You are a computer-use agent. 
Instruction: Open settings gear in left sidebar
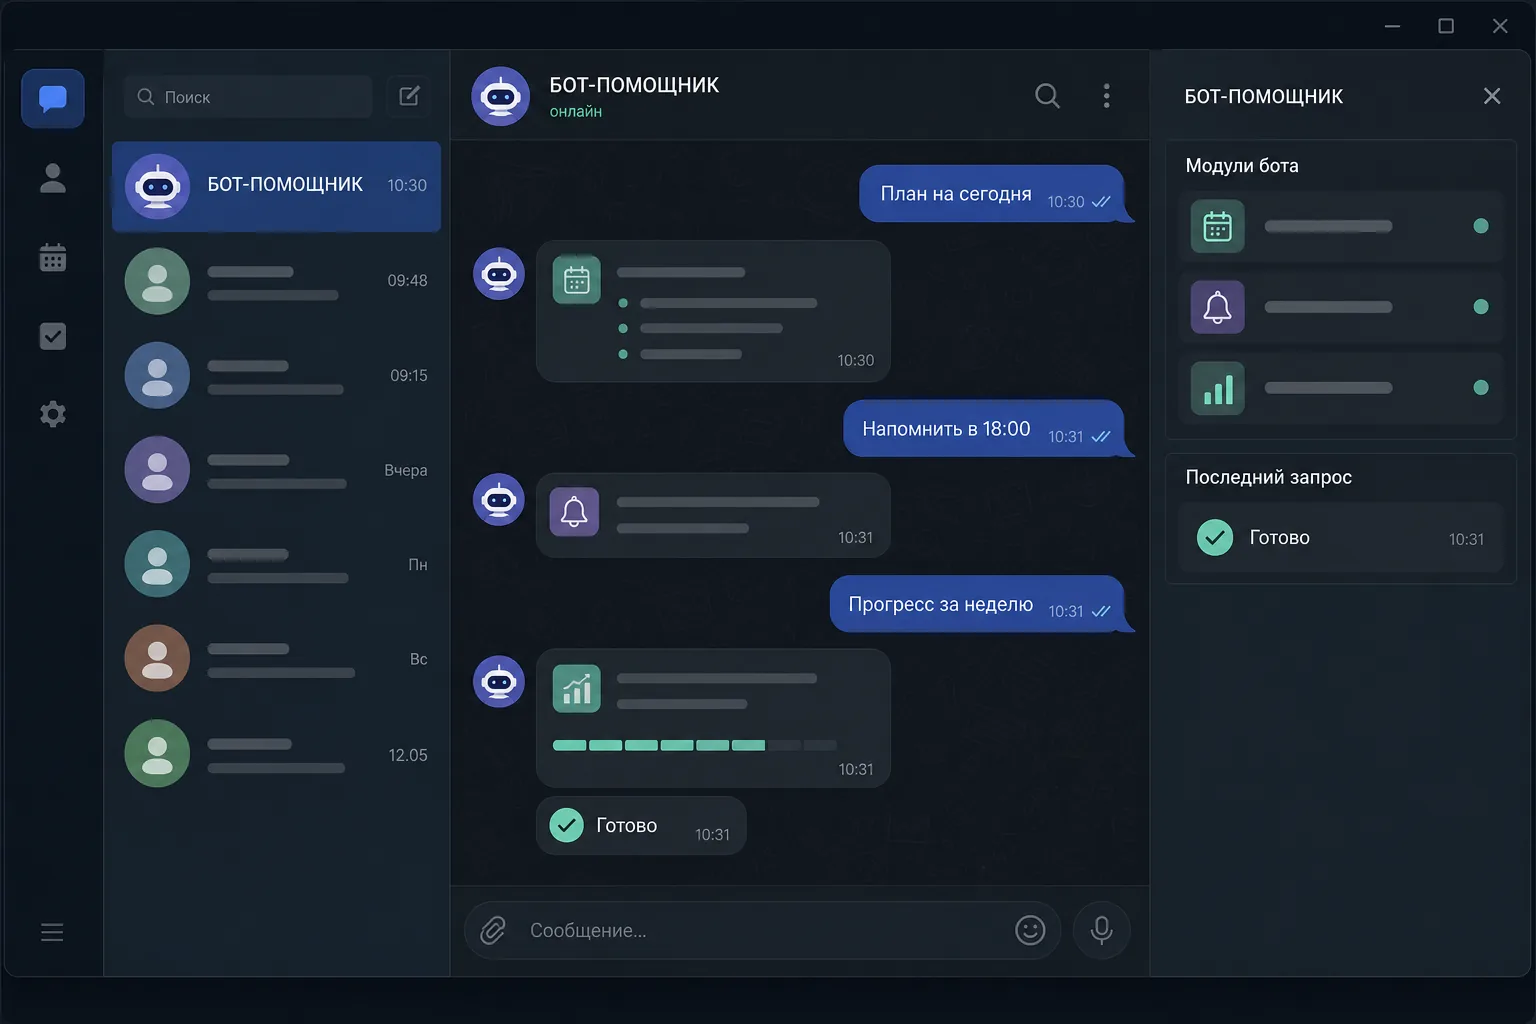pos(53,414)
